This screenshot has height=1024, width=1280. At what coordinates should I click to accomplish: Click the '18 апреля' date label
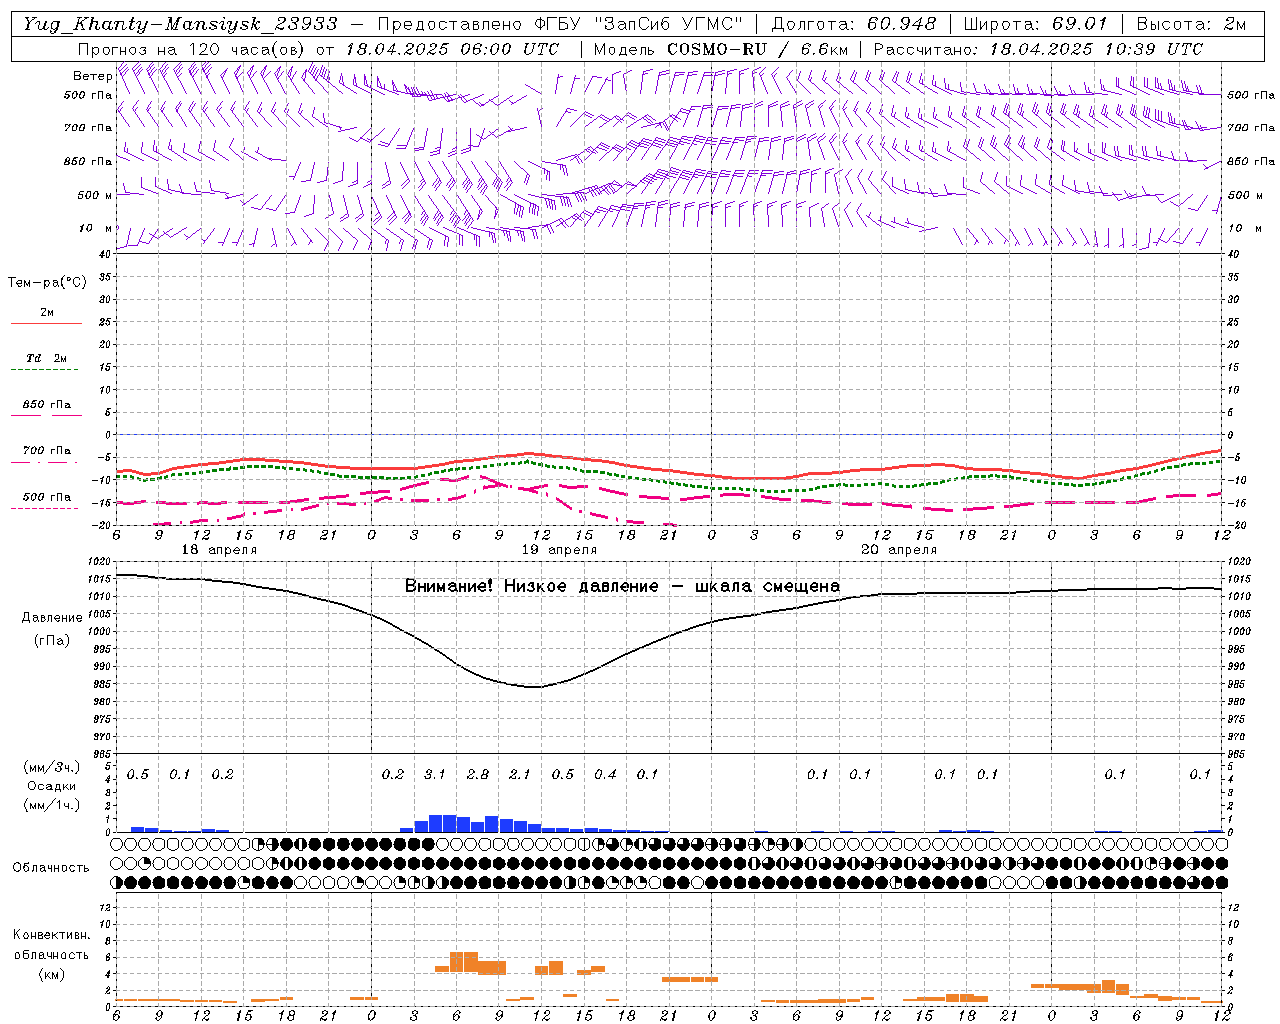(x=219, y=550)
